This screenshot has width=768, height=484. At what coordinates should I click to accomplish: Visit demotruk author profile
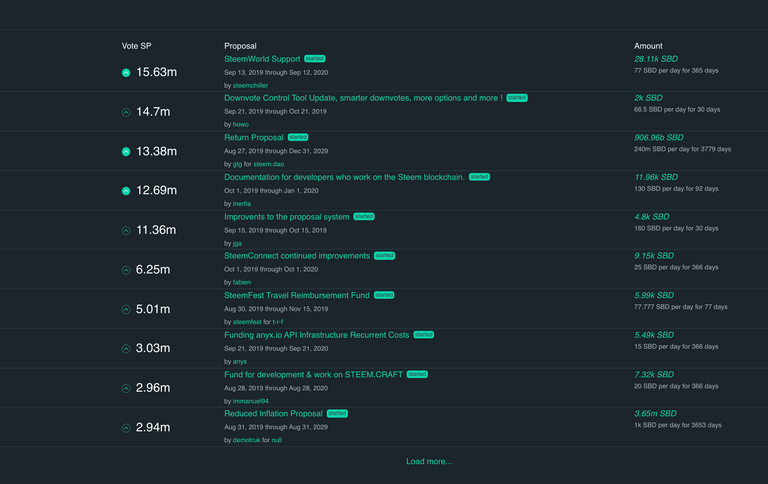tap(246, 440)
